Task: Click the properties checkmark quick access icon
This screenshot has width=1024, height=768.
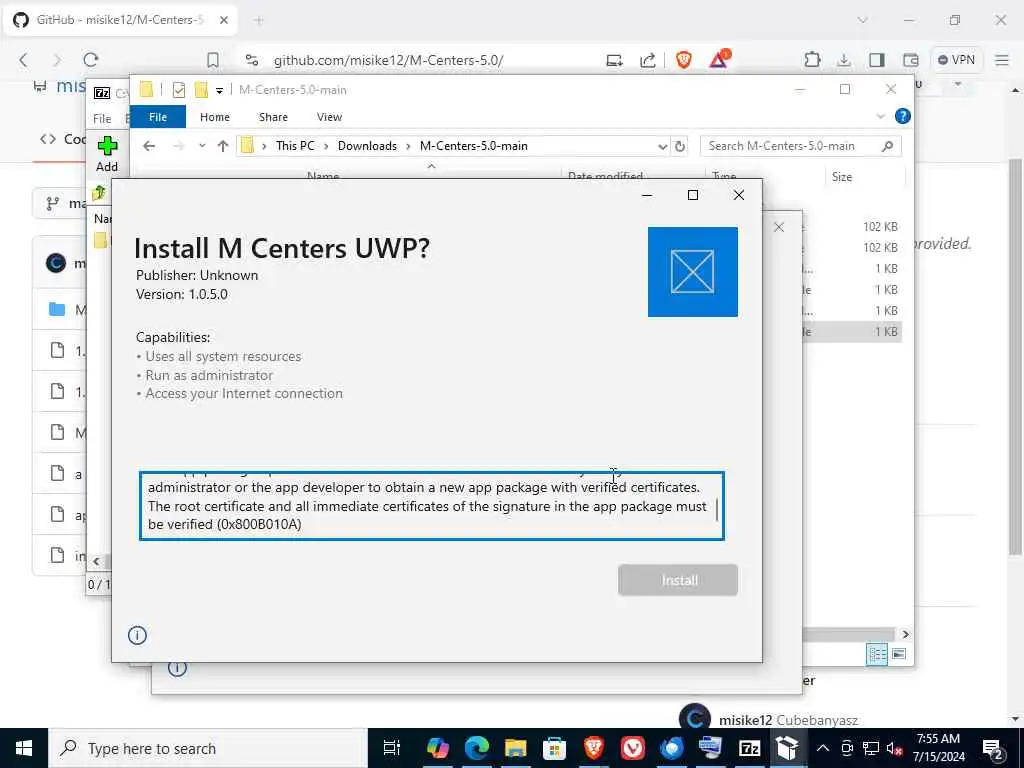Action: [x=178, y=89]
